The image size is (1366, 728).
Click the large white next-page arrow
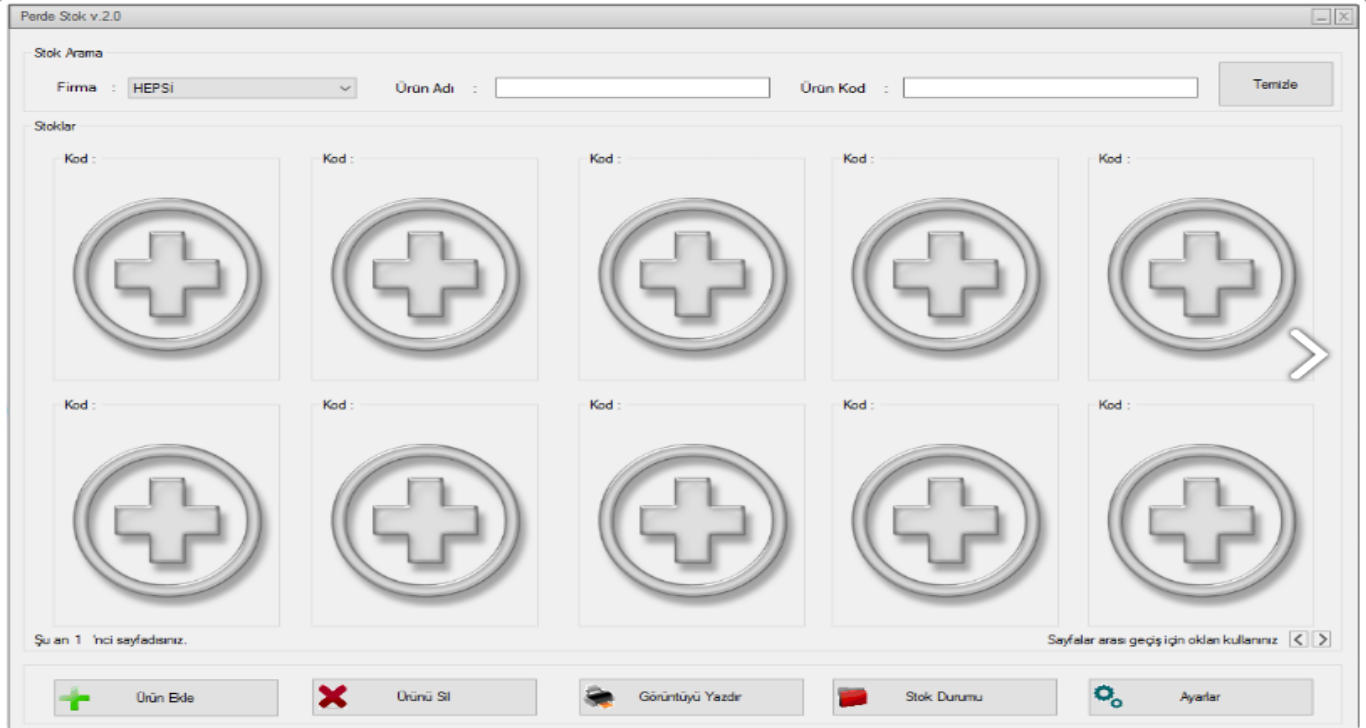tap(1308, 354)
